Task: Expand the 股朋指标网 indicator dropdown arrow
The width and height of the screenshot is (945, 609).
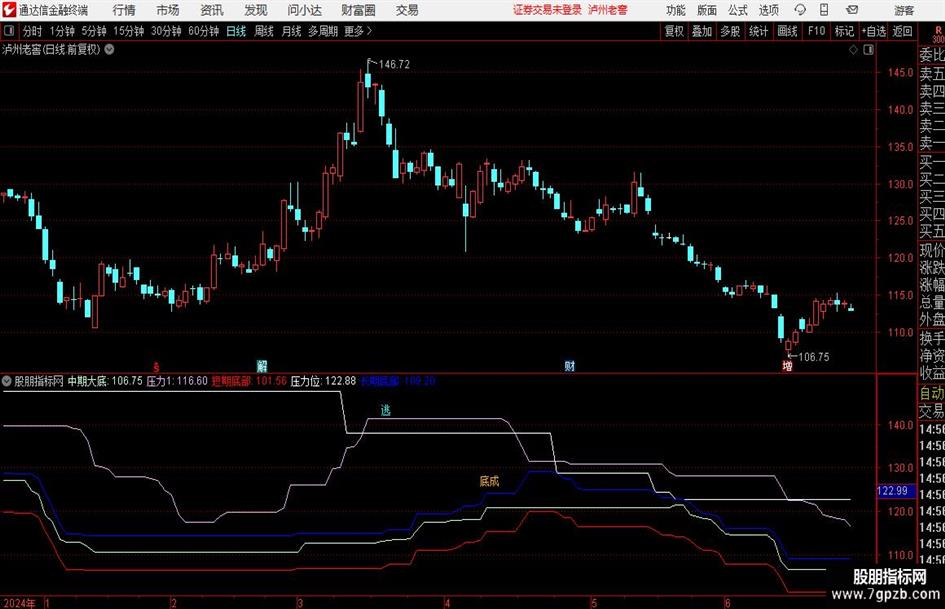Action: (7, 381)
